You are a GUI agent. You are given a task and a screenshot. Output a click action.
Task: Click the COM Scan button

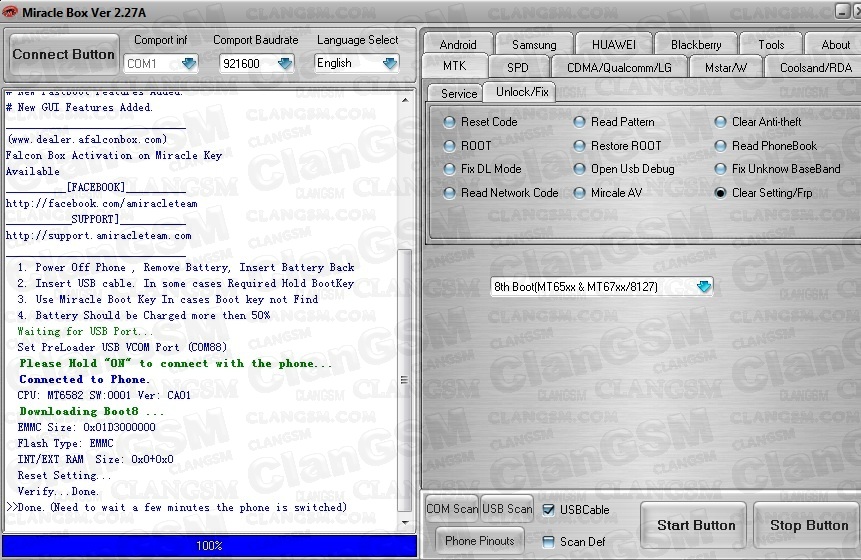452,509
